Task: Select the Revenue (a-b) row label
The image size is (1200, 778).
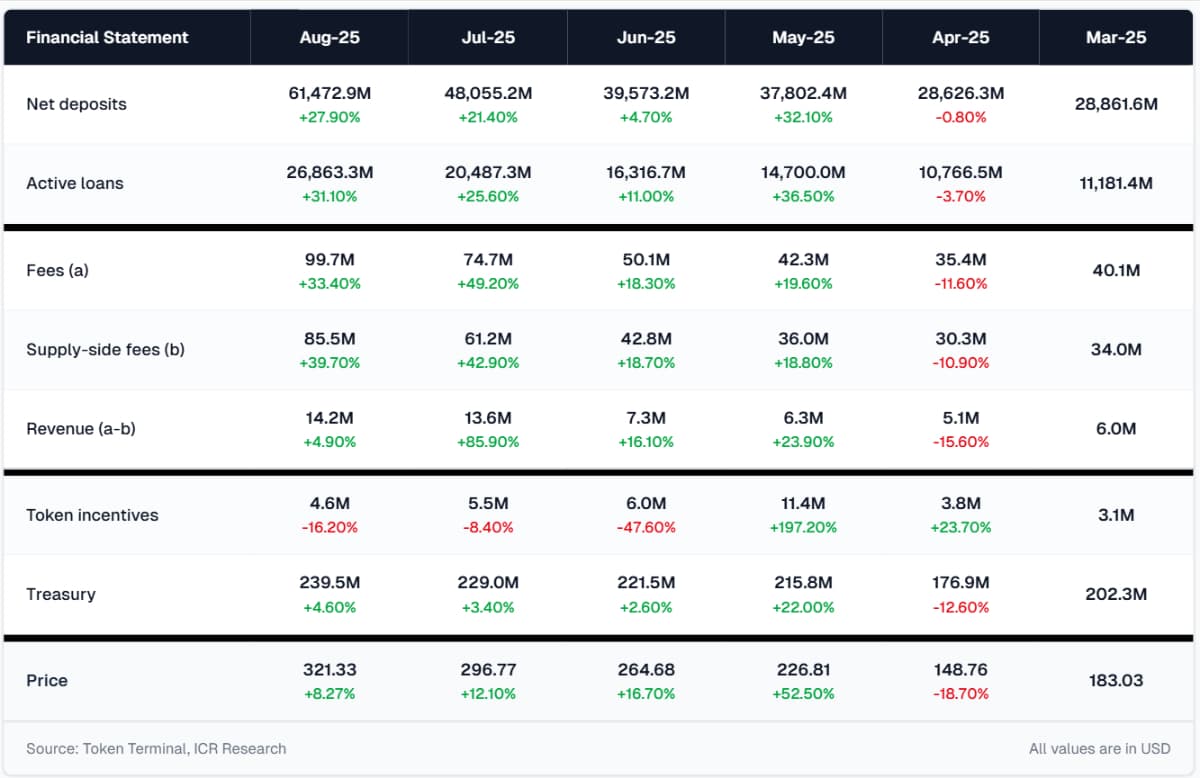Action: [x=80, y=428]
